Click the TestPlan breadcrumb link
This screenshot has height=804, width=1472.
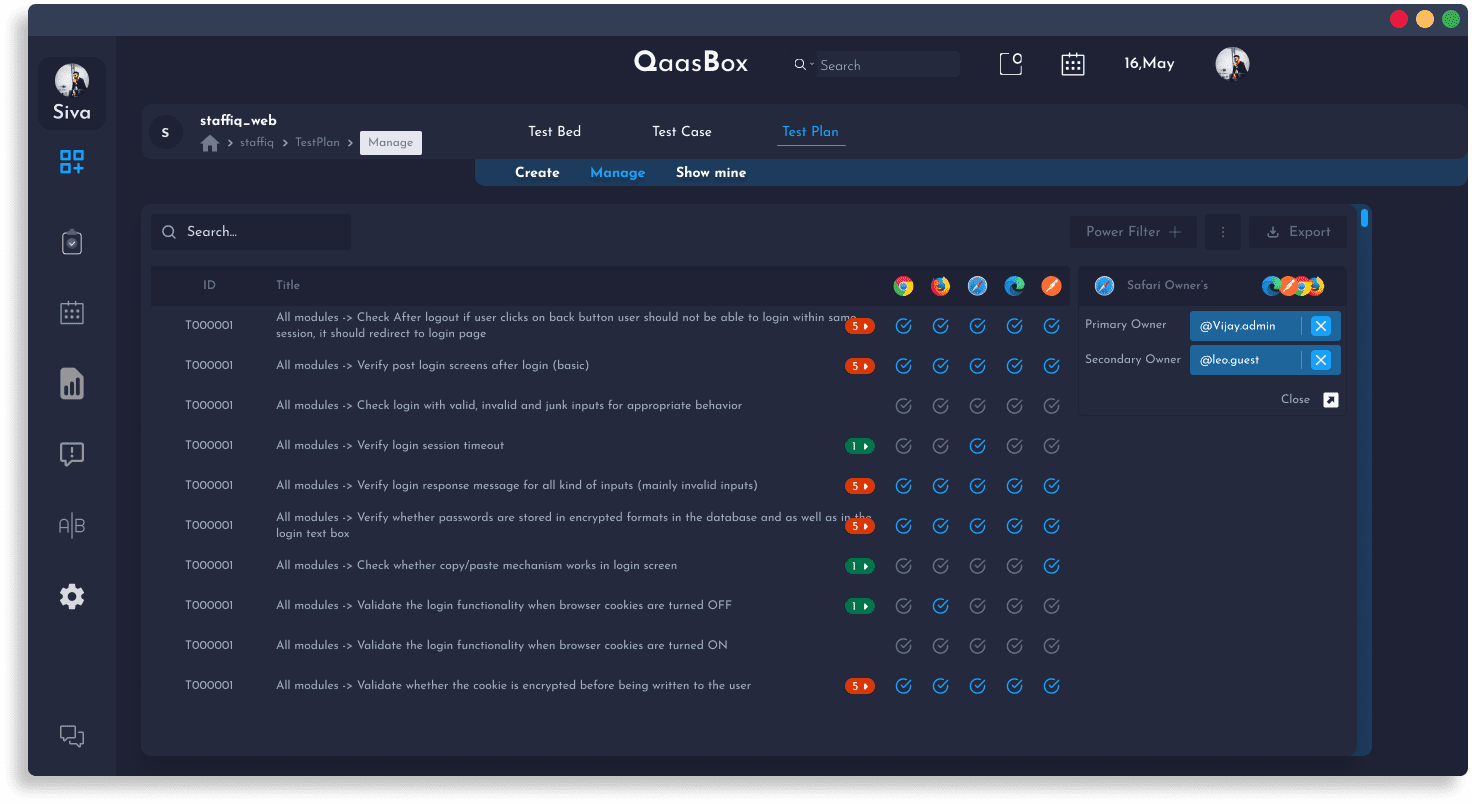[x=317, y=143]
